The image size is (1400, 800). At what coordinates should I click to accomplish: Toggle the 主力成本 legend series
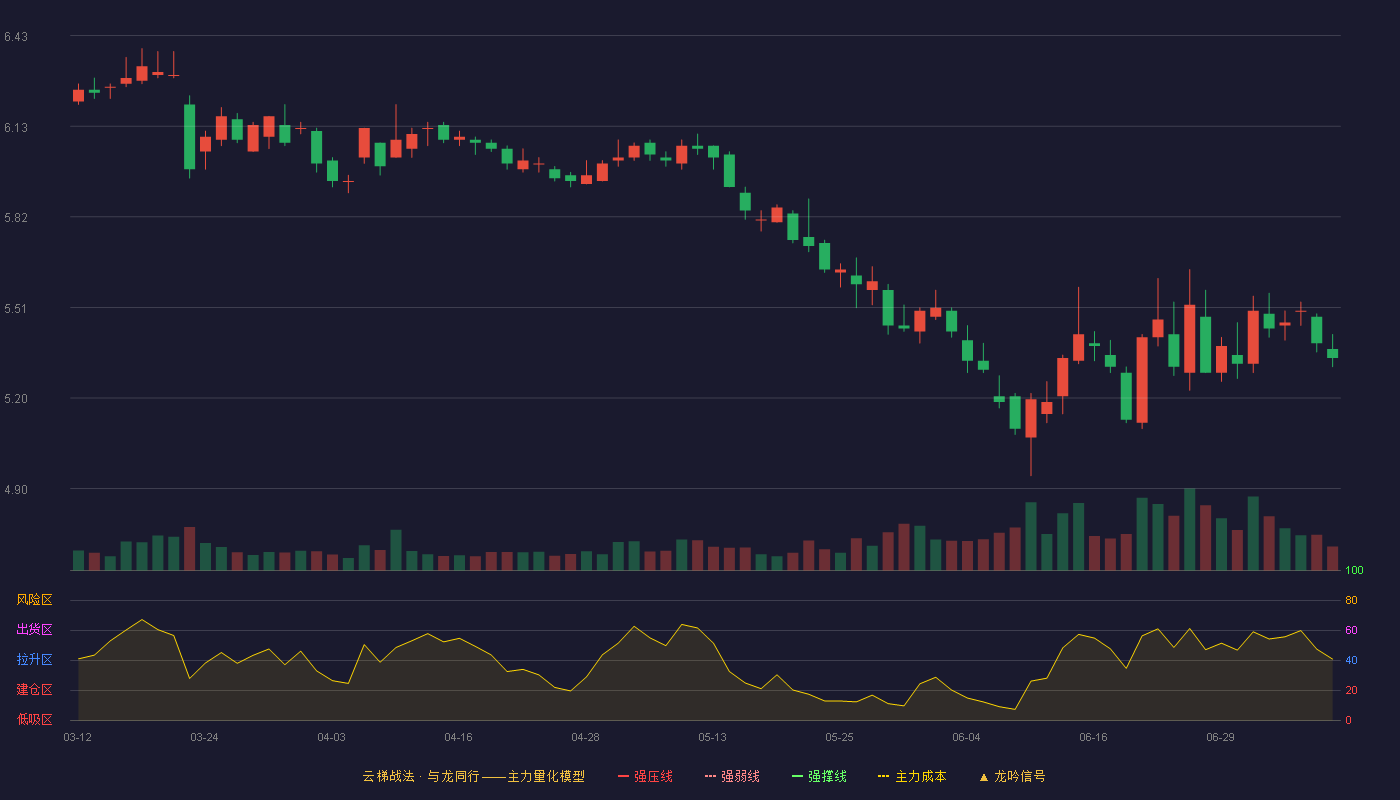coord(912,776)
